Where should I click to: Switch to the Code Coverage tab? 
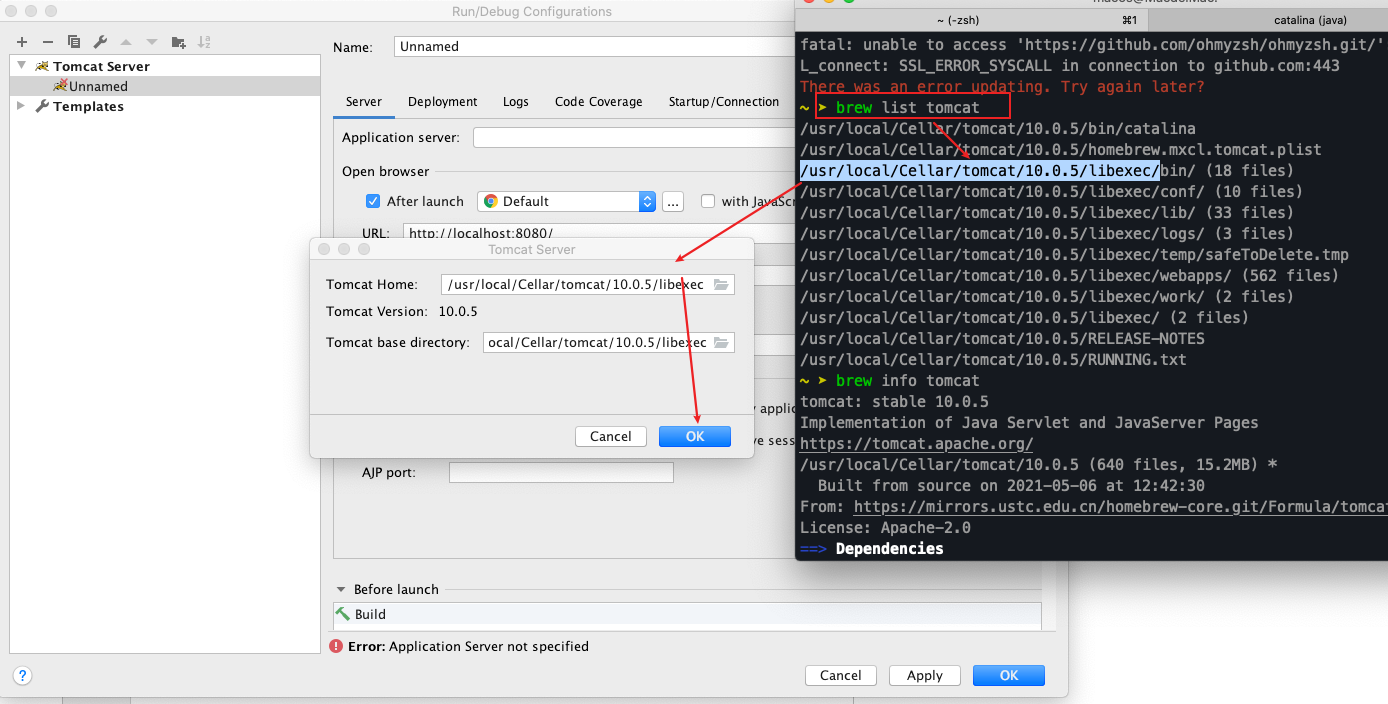(599, 102)
